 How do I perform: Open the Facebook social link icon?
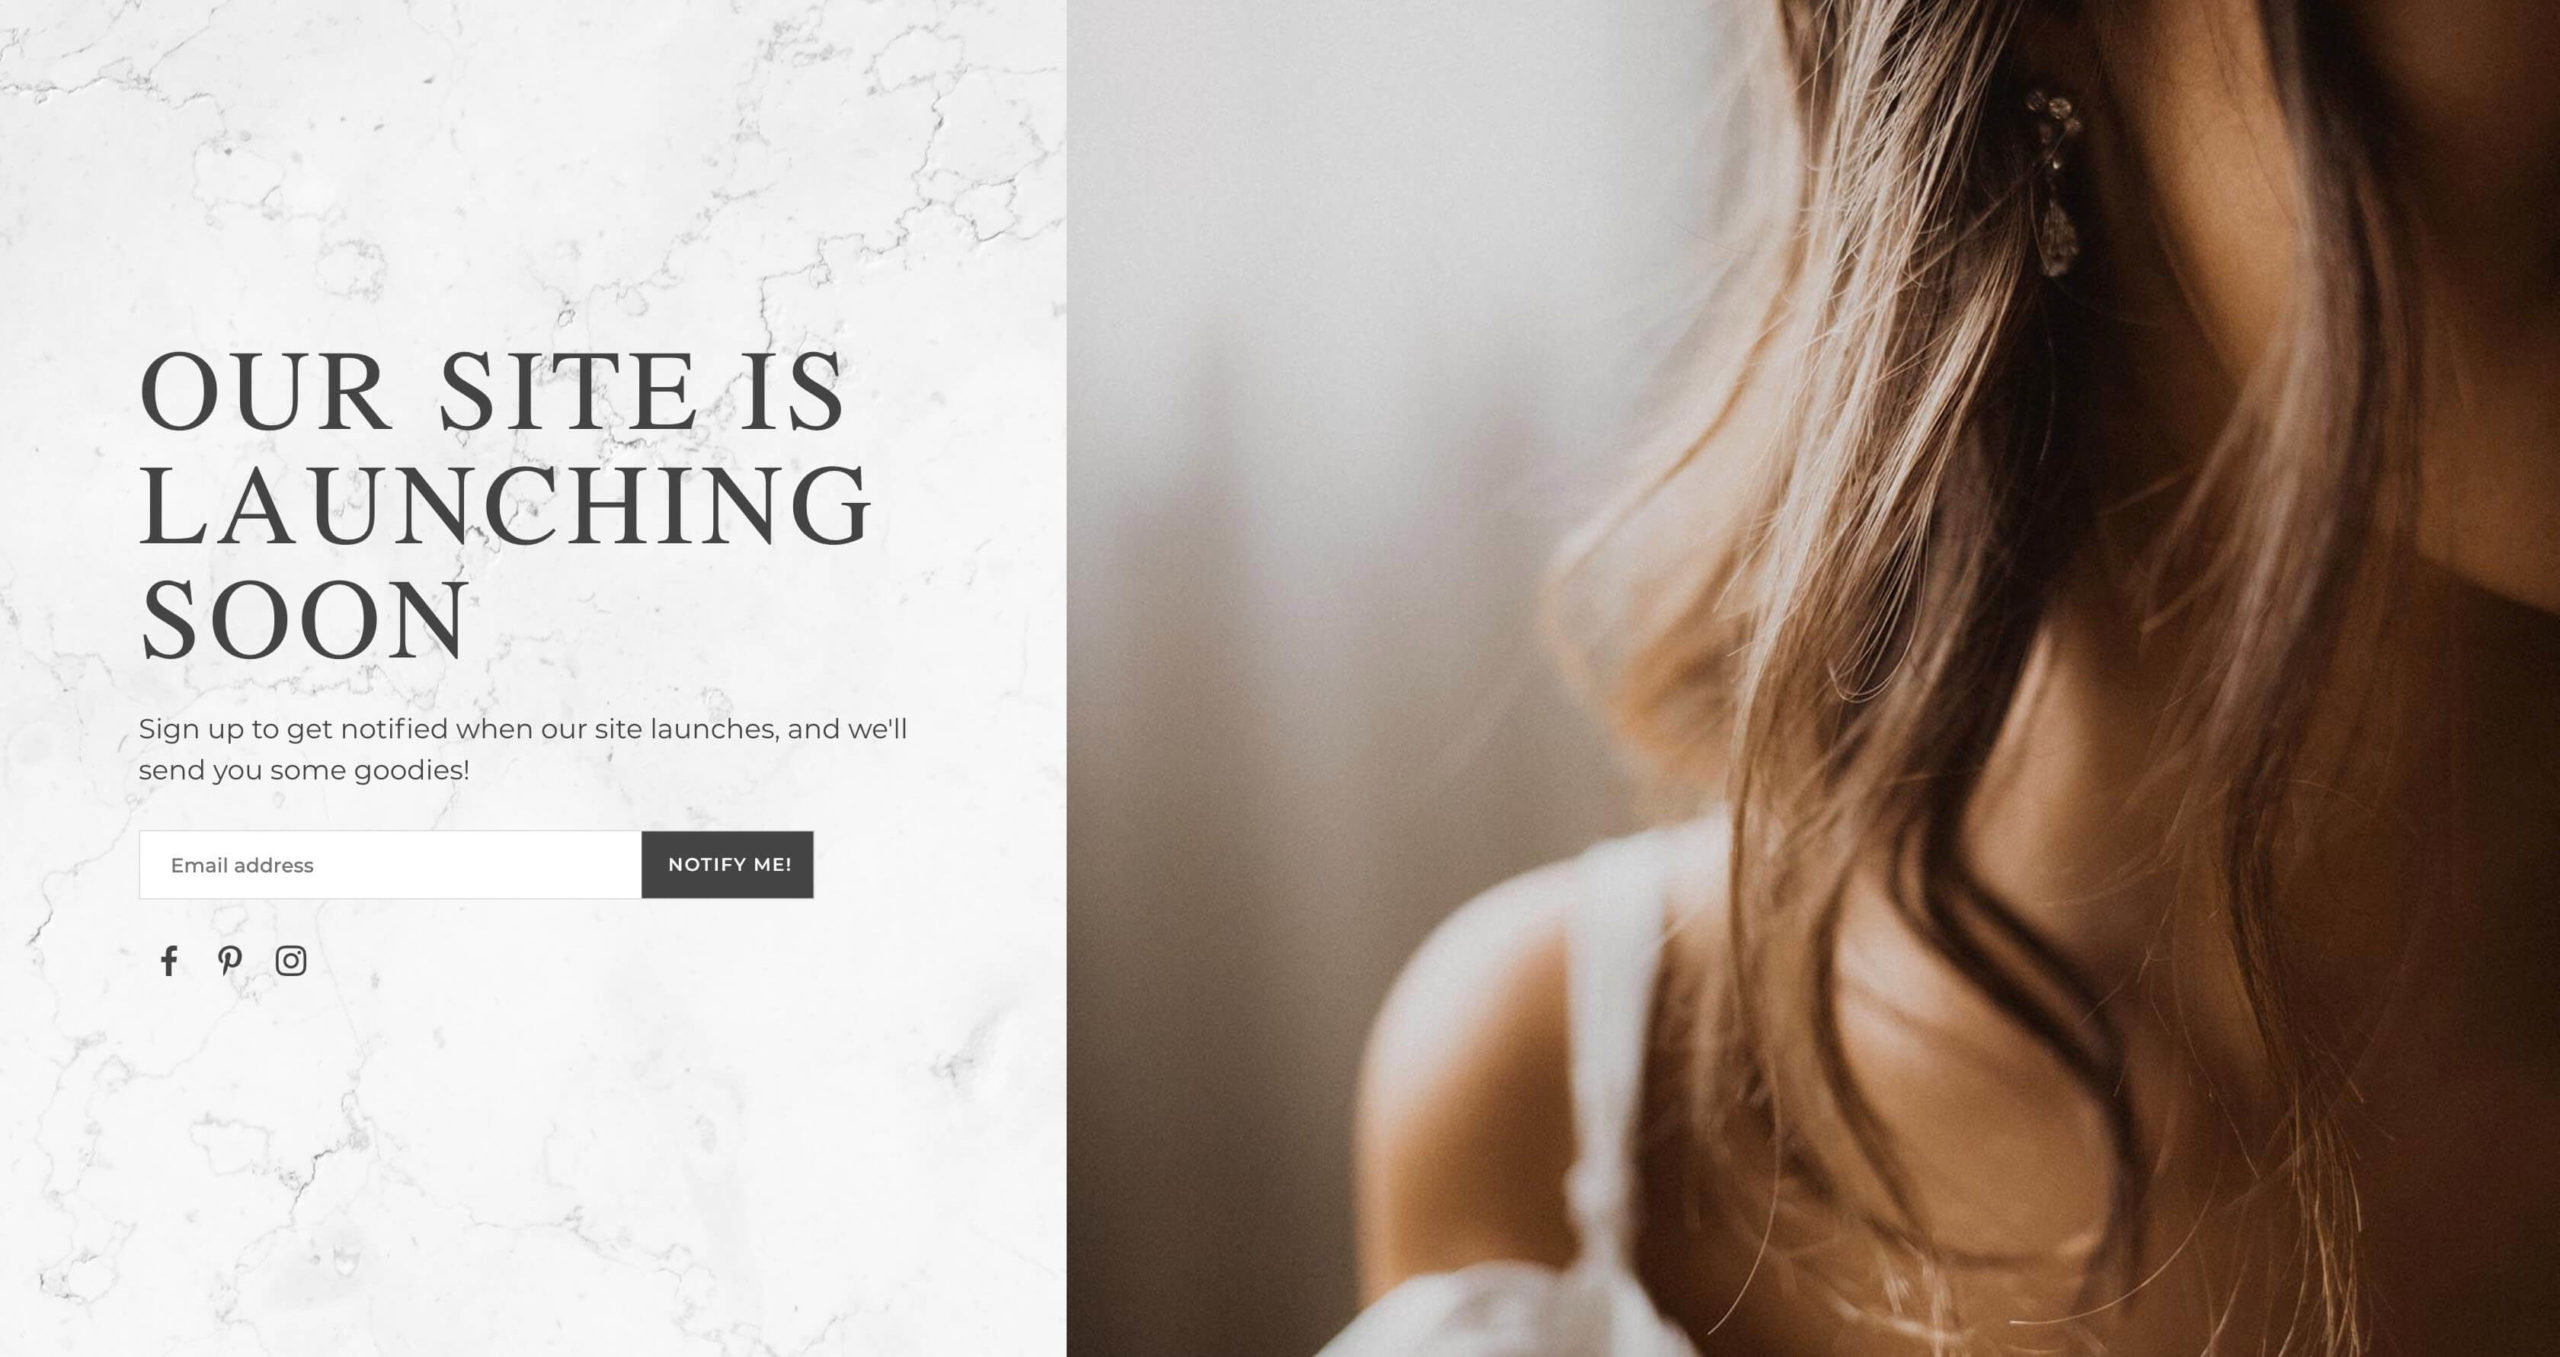[x=169, y=961]
